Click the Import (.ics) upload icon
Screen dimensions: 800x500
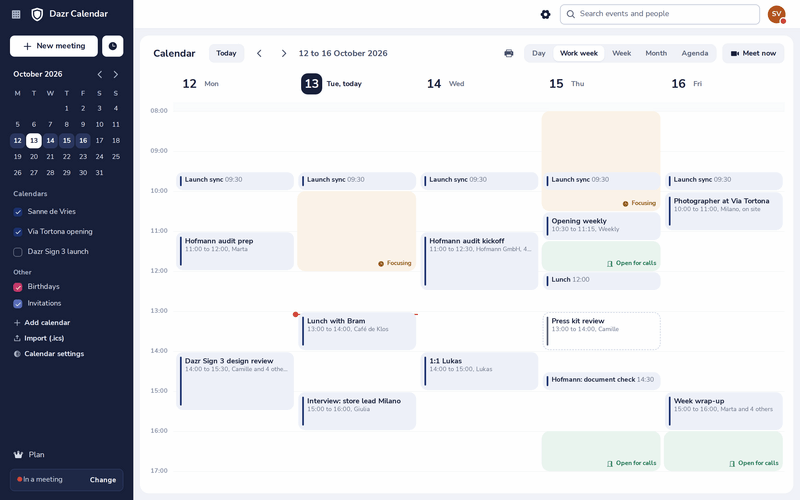(17, 338)
